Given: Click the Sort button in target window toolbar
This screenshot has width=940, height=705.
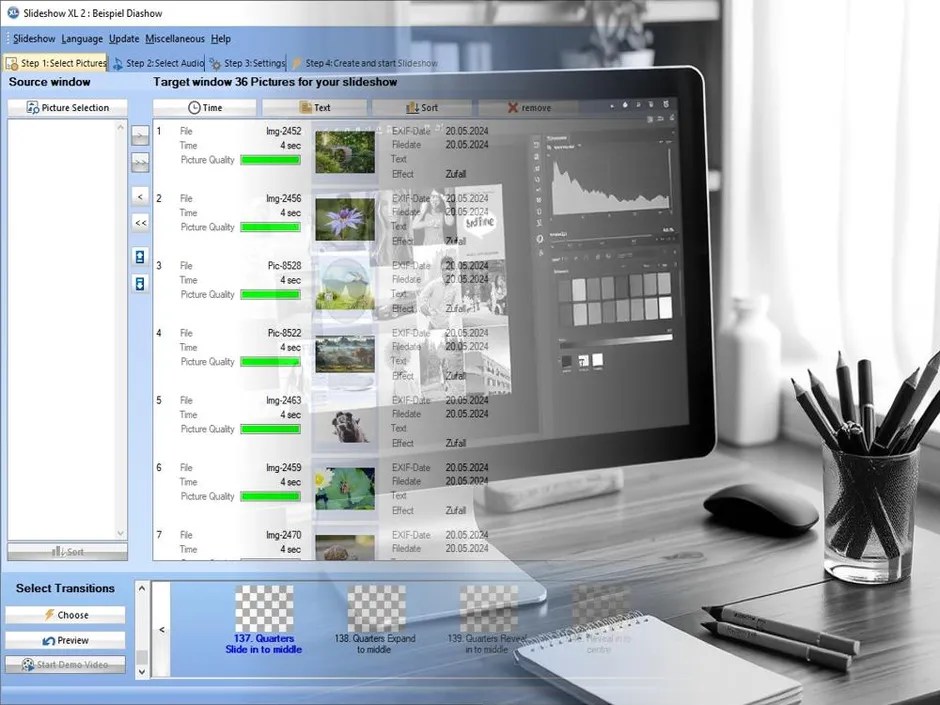Looking at the screenshot, I should click(422, 108).
